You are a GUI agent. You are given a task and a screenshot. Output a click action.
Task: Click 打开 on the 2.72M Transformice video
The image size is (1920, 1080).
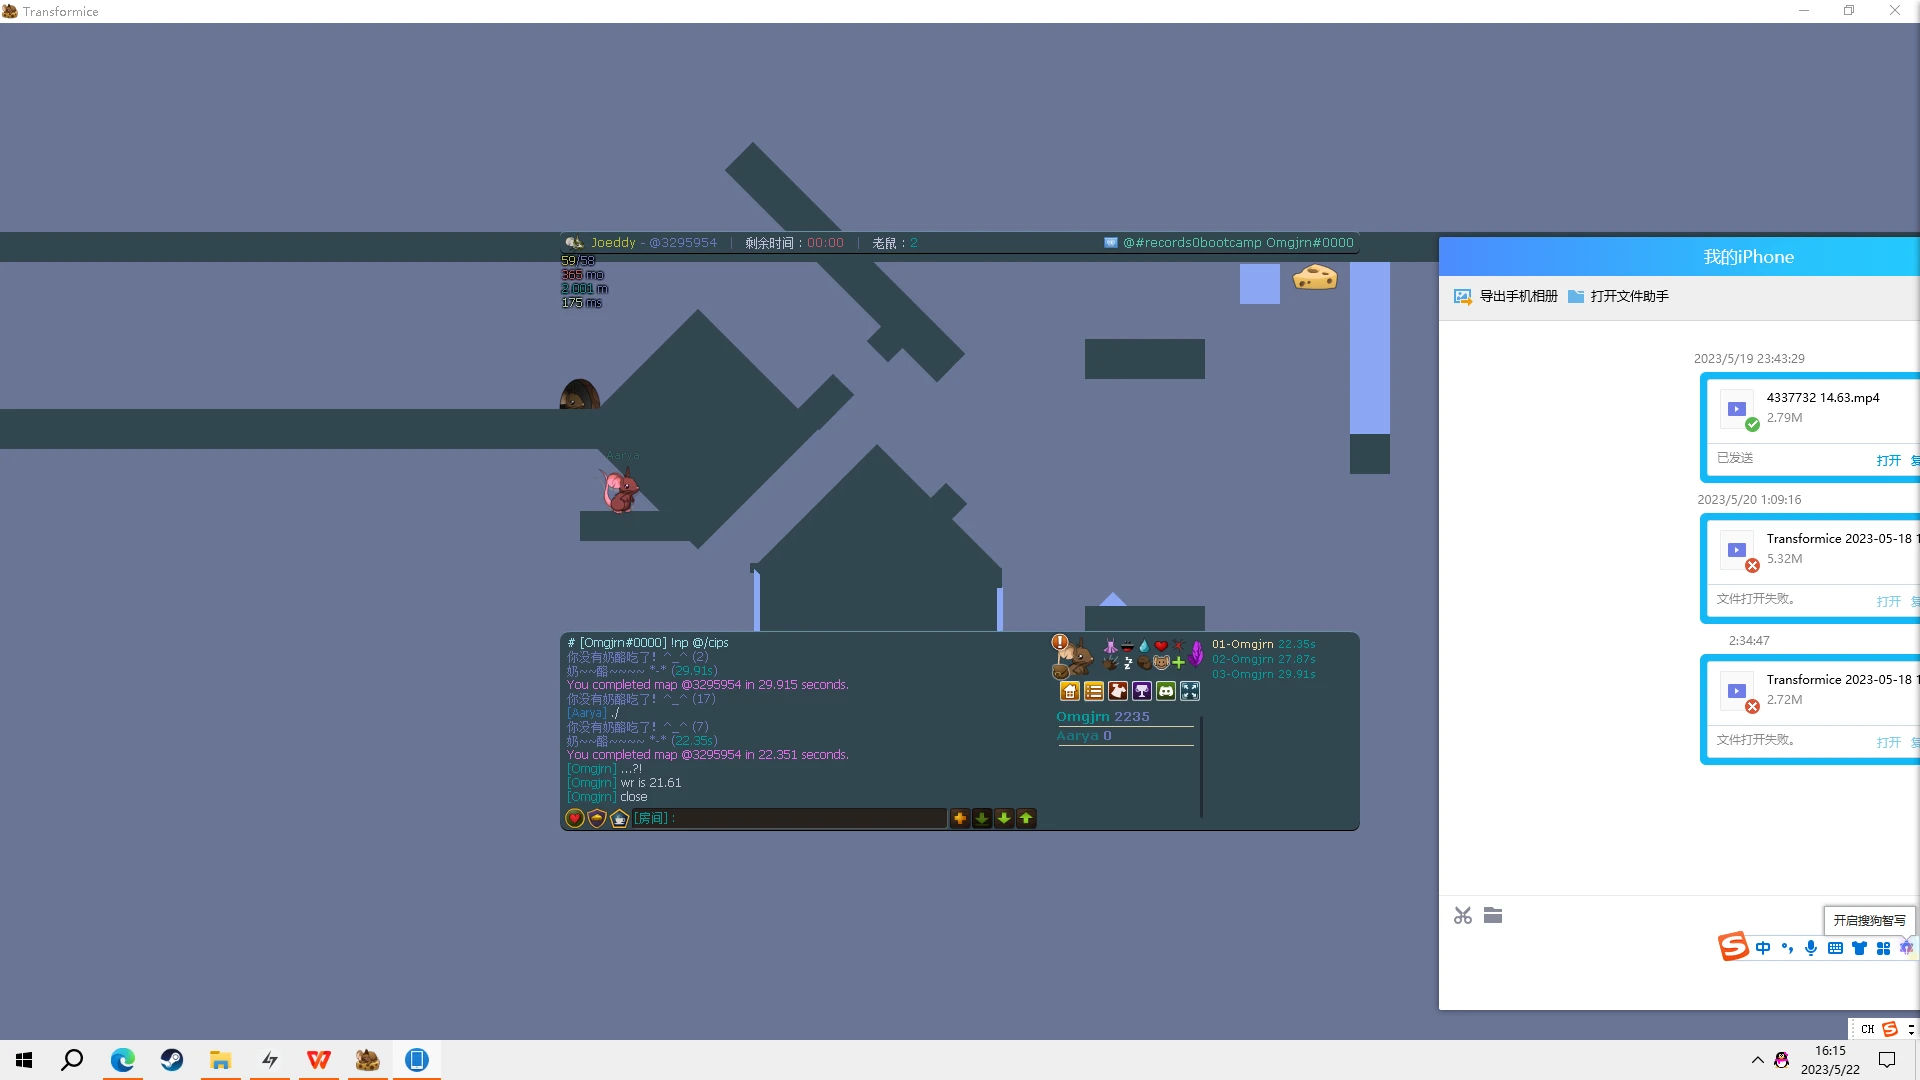point(1889,742)
